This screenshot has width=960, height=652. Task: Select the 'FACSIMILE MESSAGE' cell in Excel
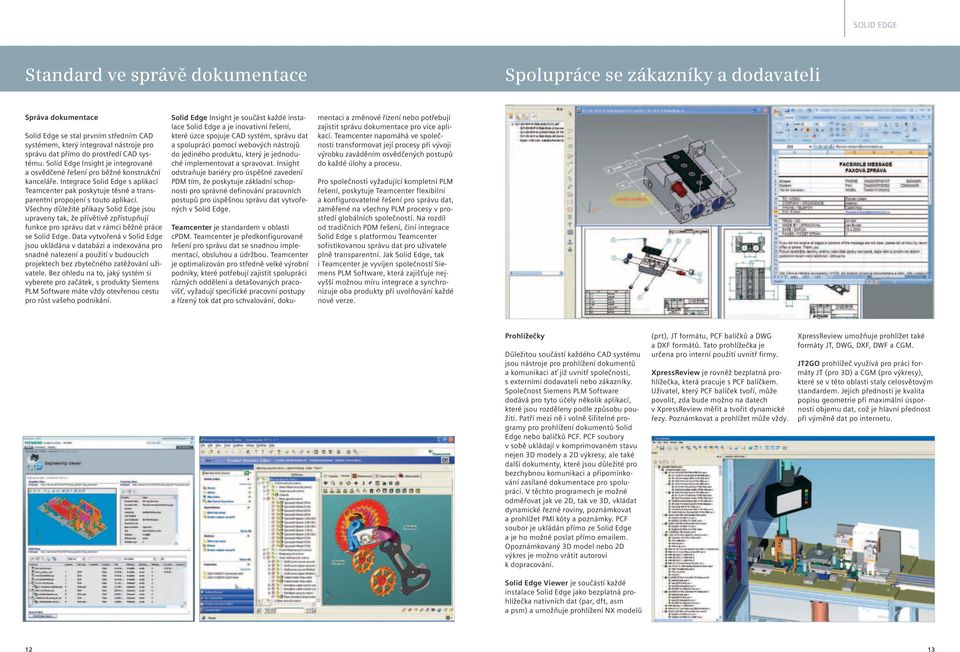click(865, 167)
